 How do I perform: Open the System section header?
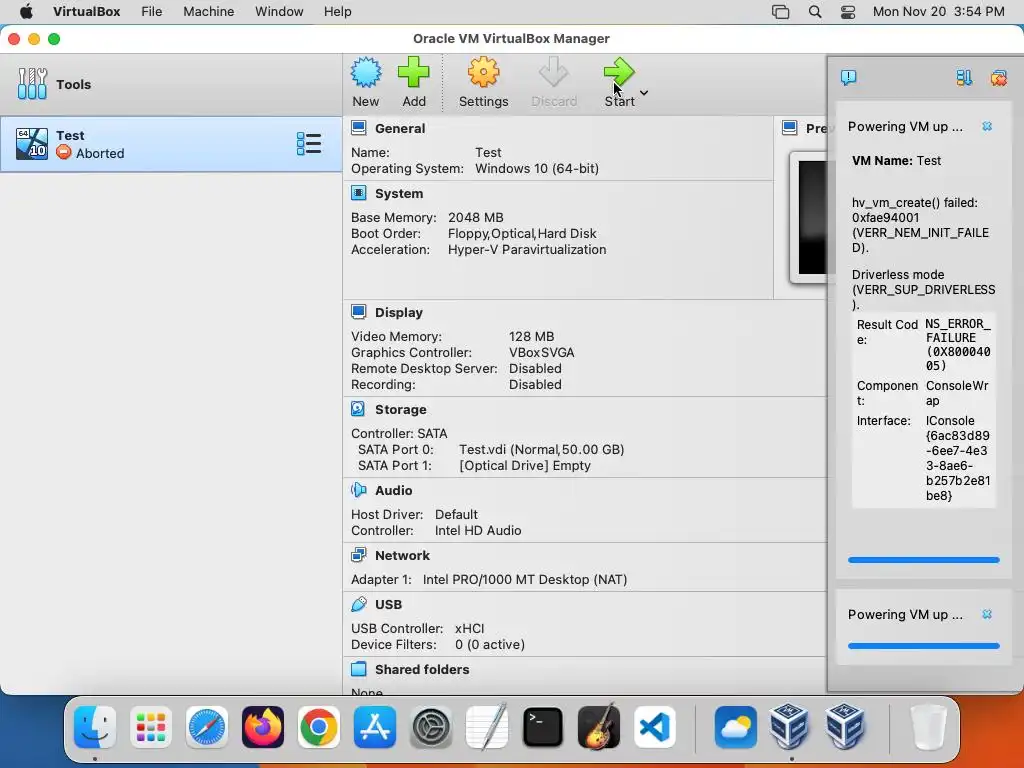pos(398,193)
